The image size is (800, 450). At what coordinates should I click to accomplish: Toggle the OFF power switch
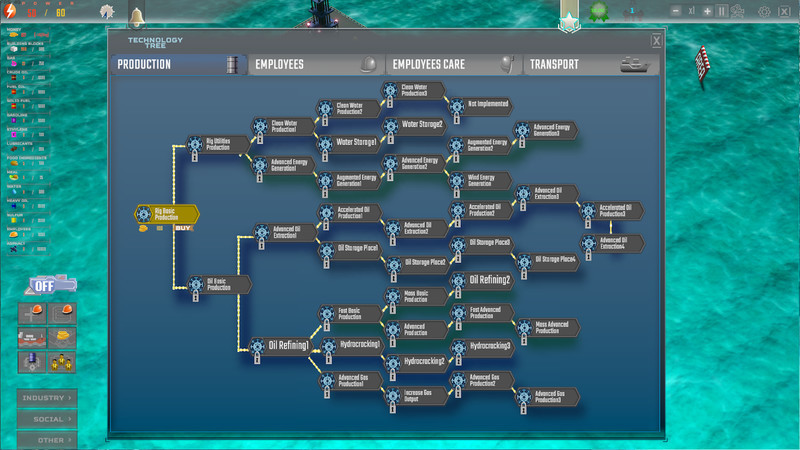coord(43,285)
